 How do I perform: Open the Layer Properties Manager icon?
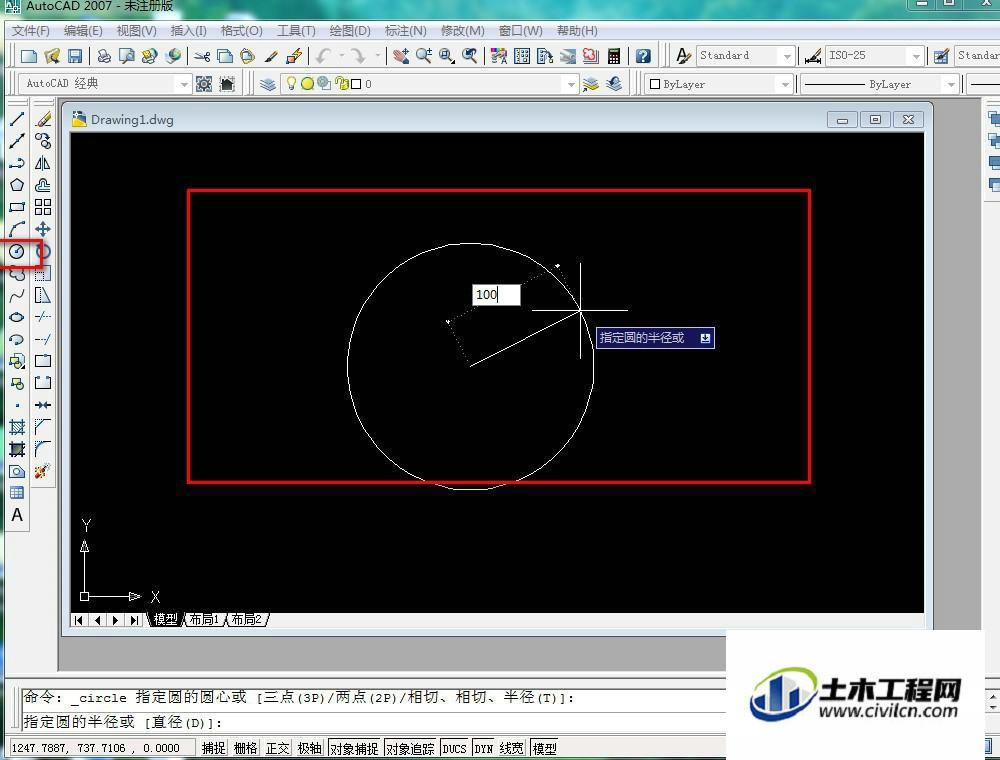[x=268, y=84]
